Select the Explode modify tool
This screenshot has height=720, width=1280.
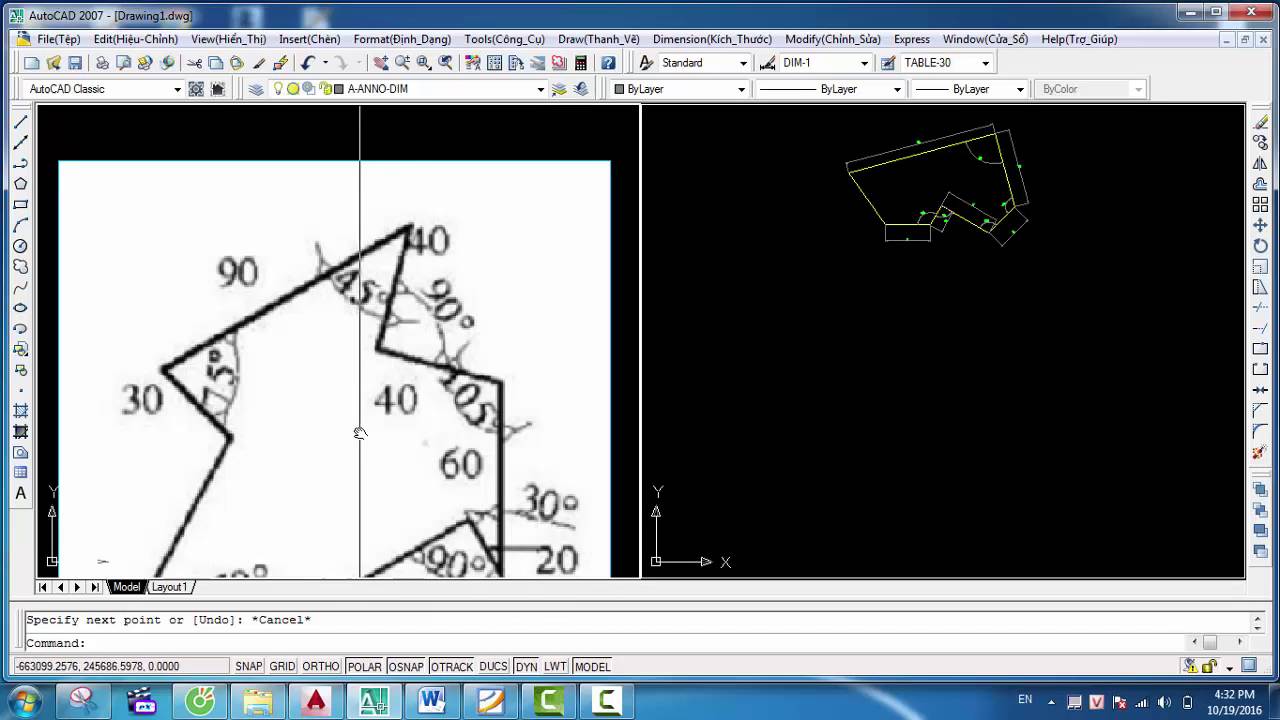[x=1260, y=453]
